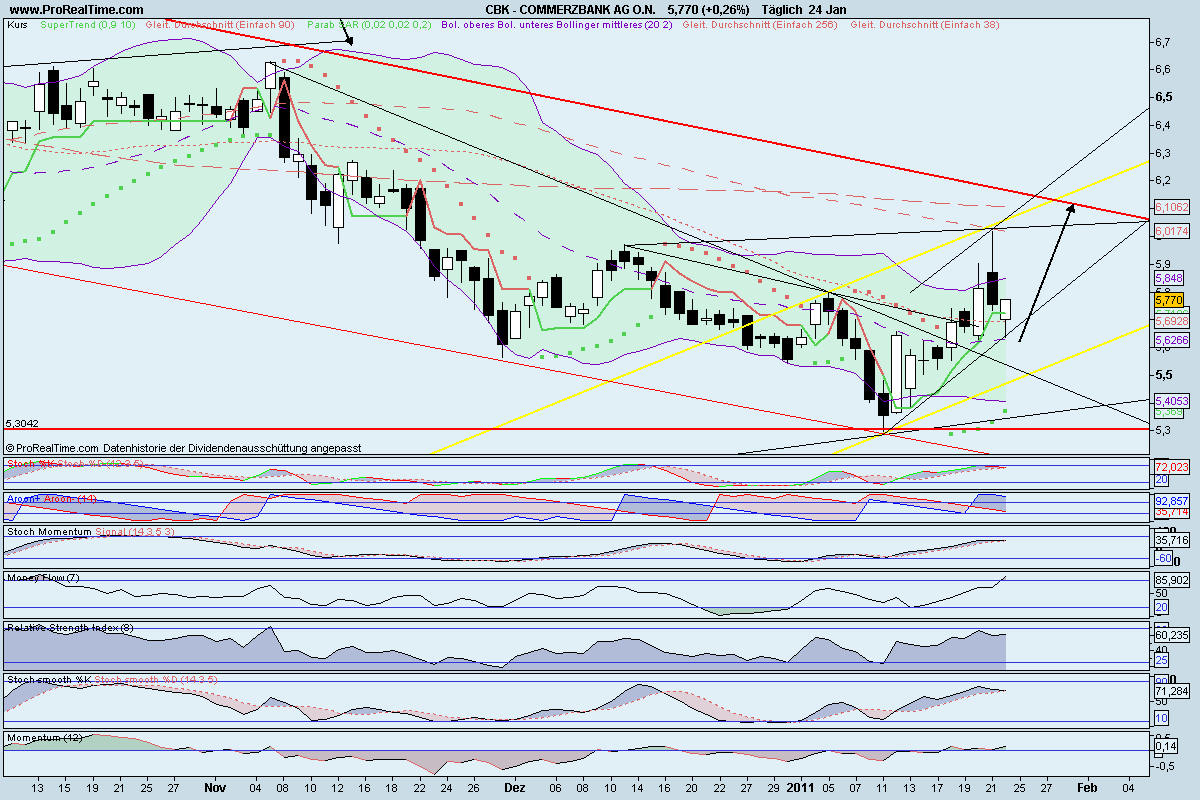Click the 72,023 stochastic value tag
Viewport: 1200px width, 800px height.
(x=1170, y=467)
